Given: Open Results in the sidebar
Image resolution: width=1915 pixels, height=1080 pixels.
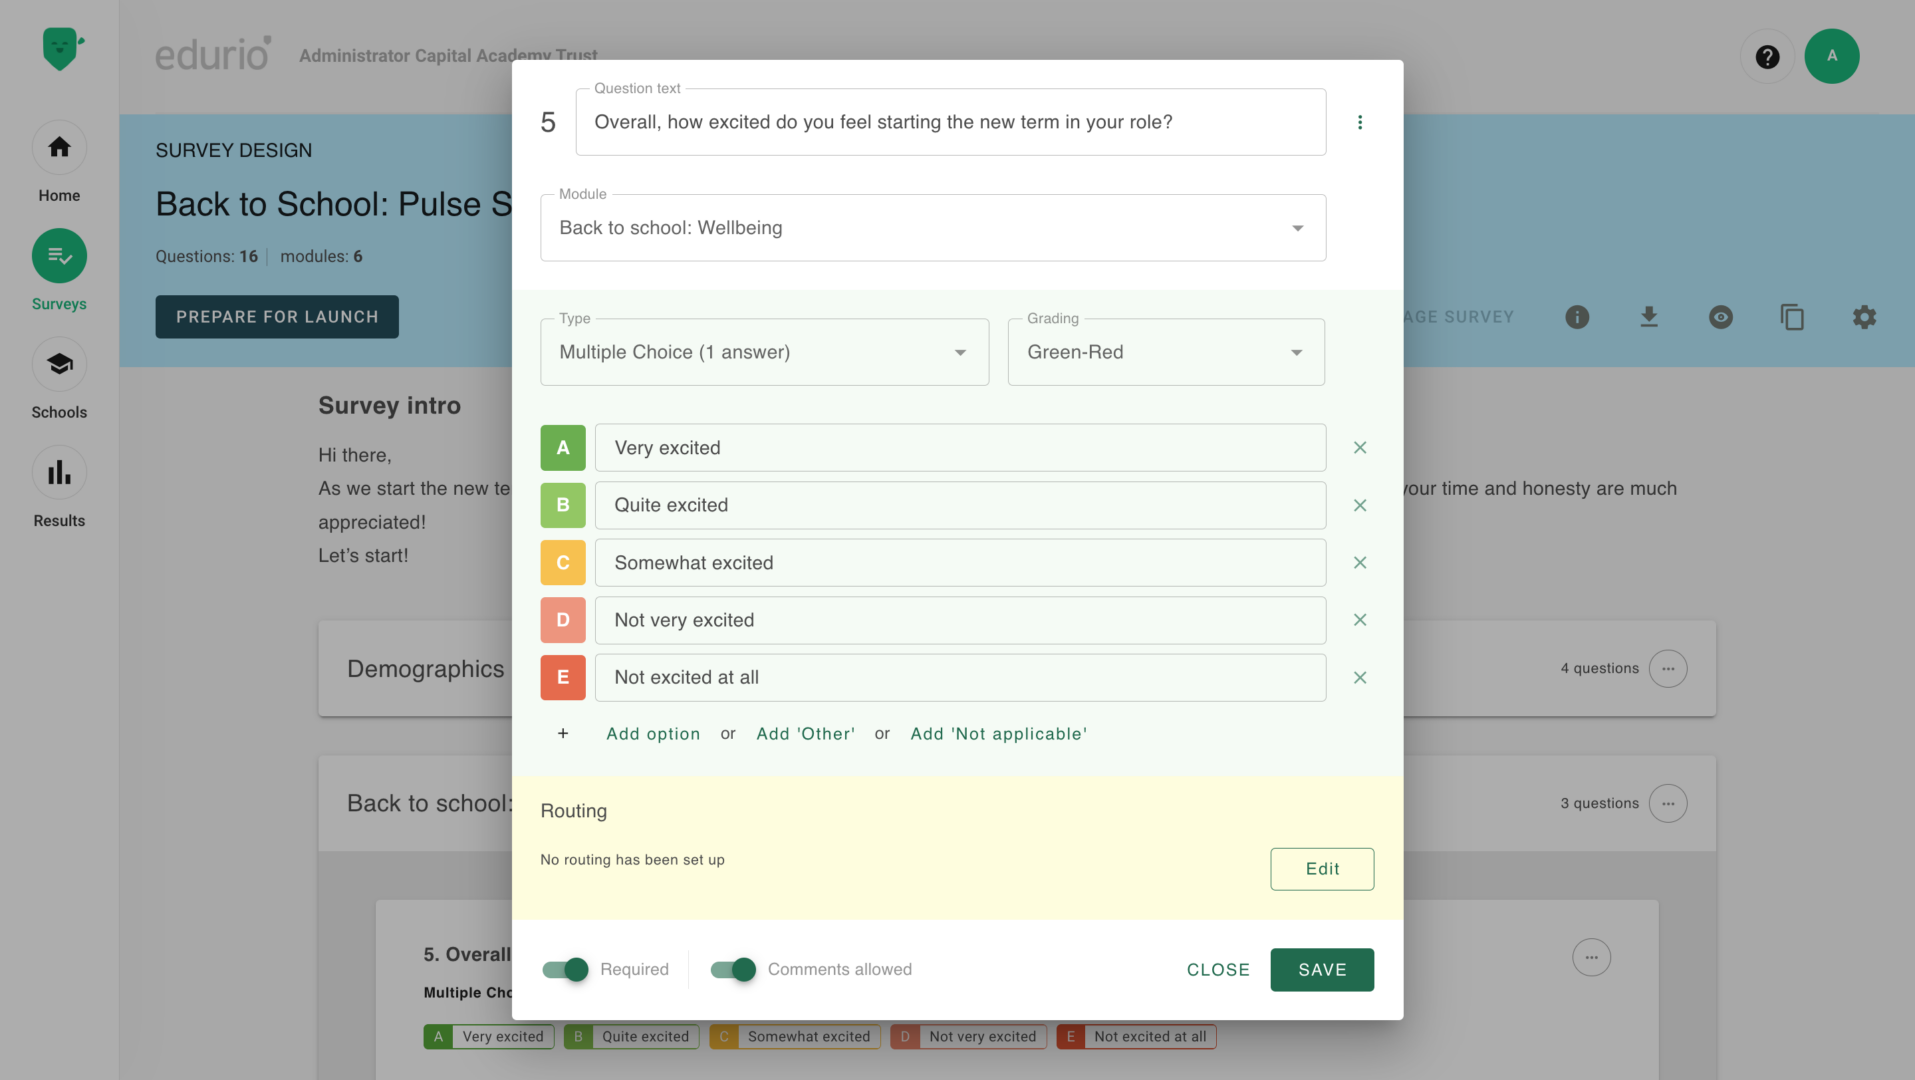Looking at the screenshot, I should point(59,489).
